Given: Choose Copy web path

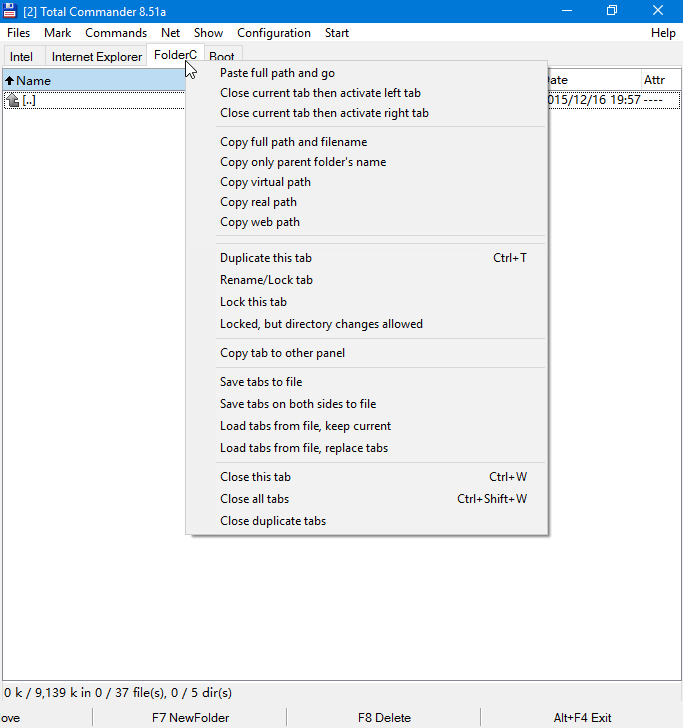Looking at the screenshot, I should (367, 221).
